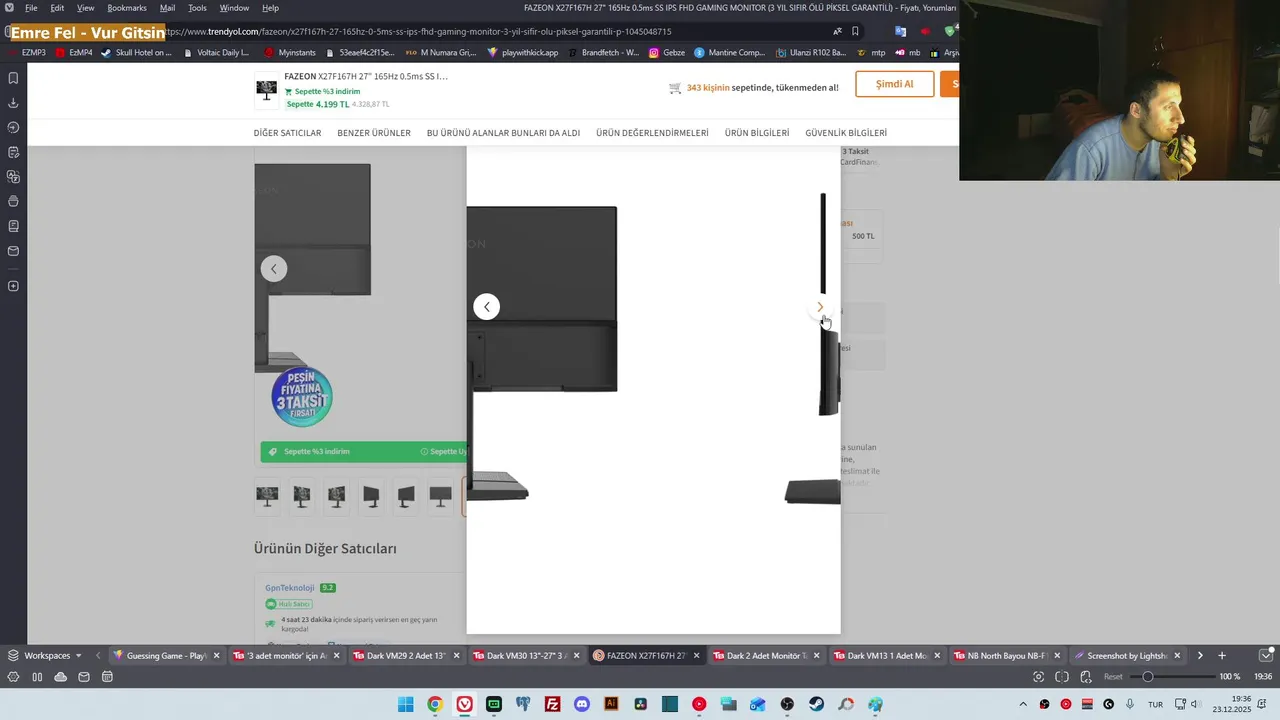1280x720 pixels.
Task: Jump to ÜRÜN DEĞERLENDİRMELERİ section
Action: (652, 133)
